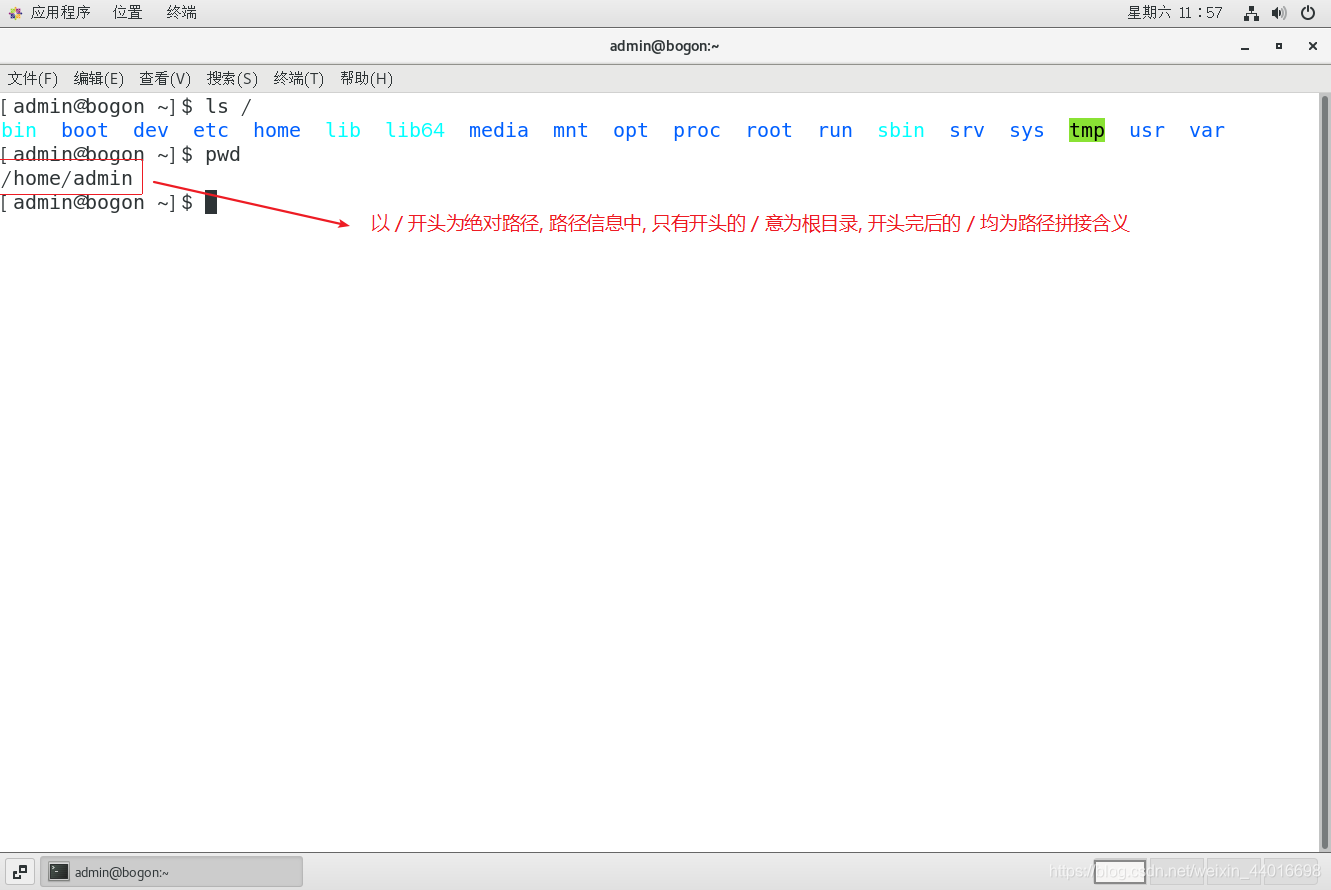The height and width of the screenshot is (890, 1331).
Task: Click the 'usr' directory name
Action: tap(1147, 130)
